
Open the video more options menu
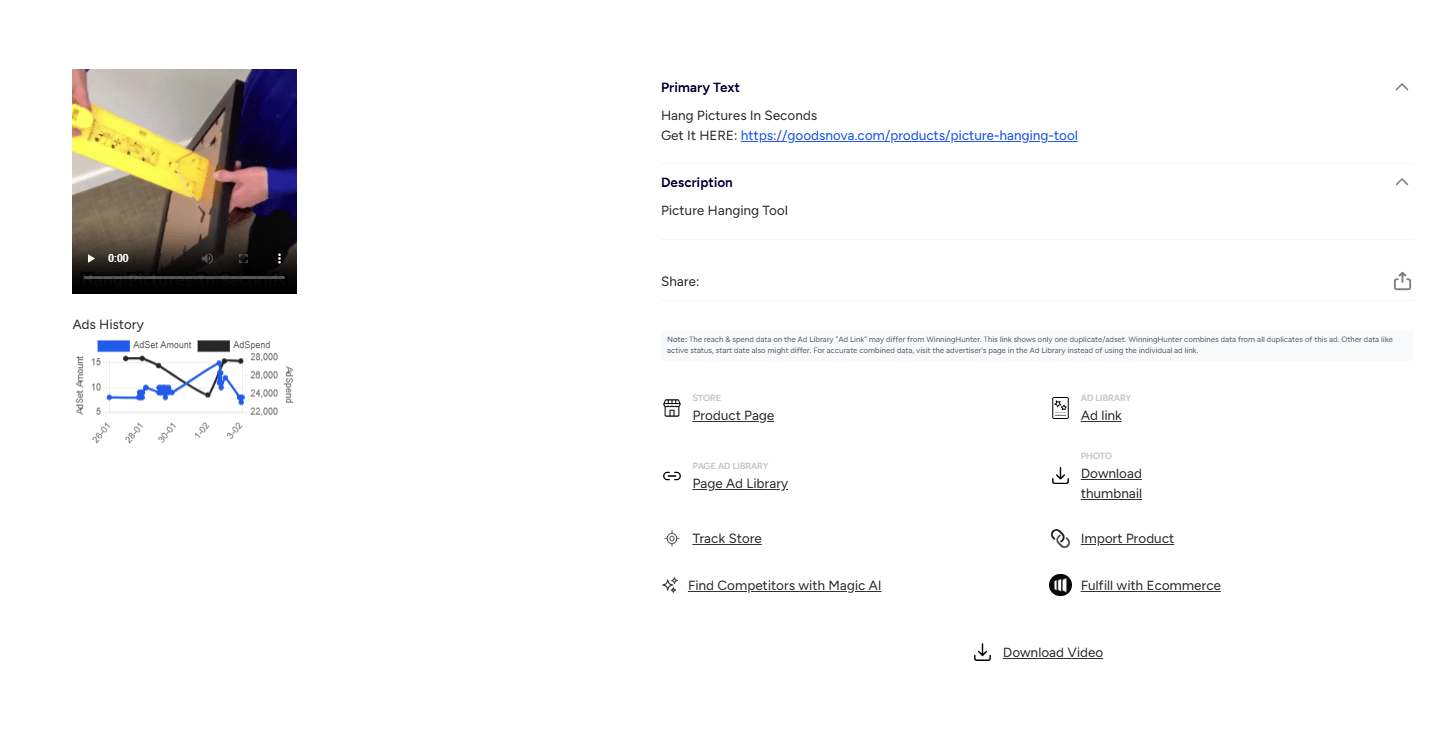pyautogui.click(x=279, y=258)
